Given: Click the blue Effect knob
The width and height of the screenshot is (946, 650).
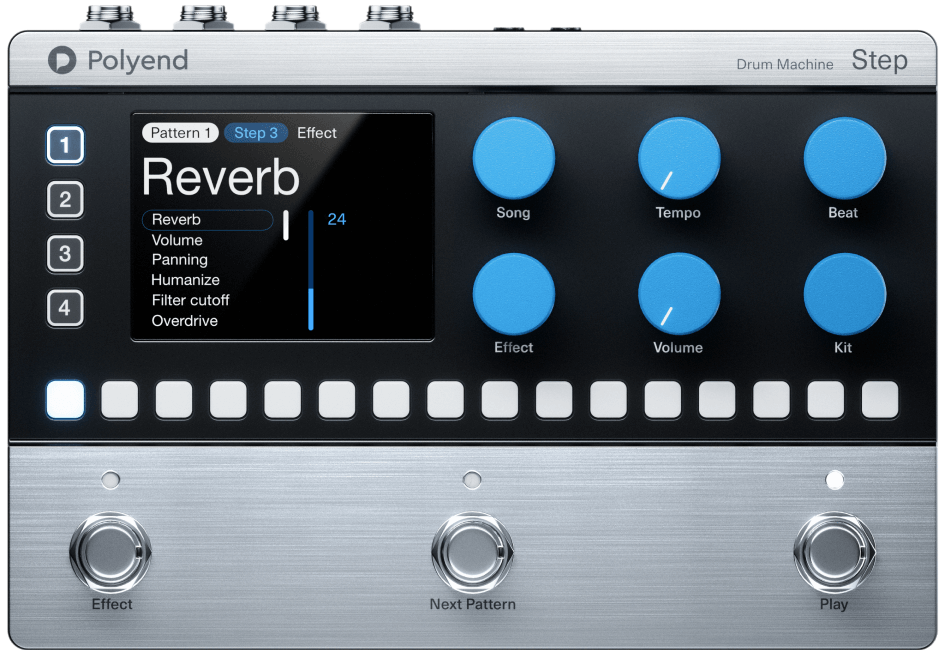Looking at the screenshot, I should (x=513, y=294).
